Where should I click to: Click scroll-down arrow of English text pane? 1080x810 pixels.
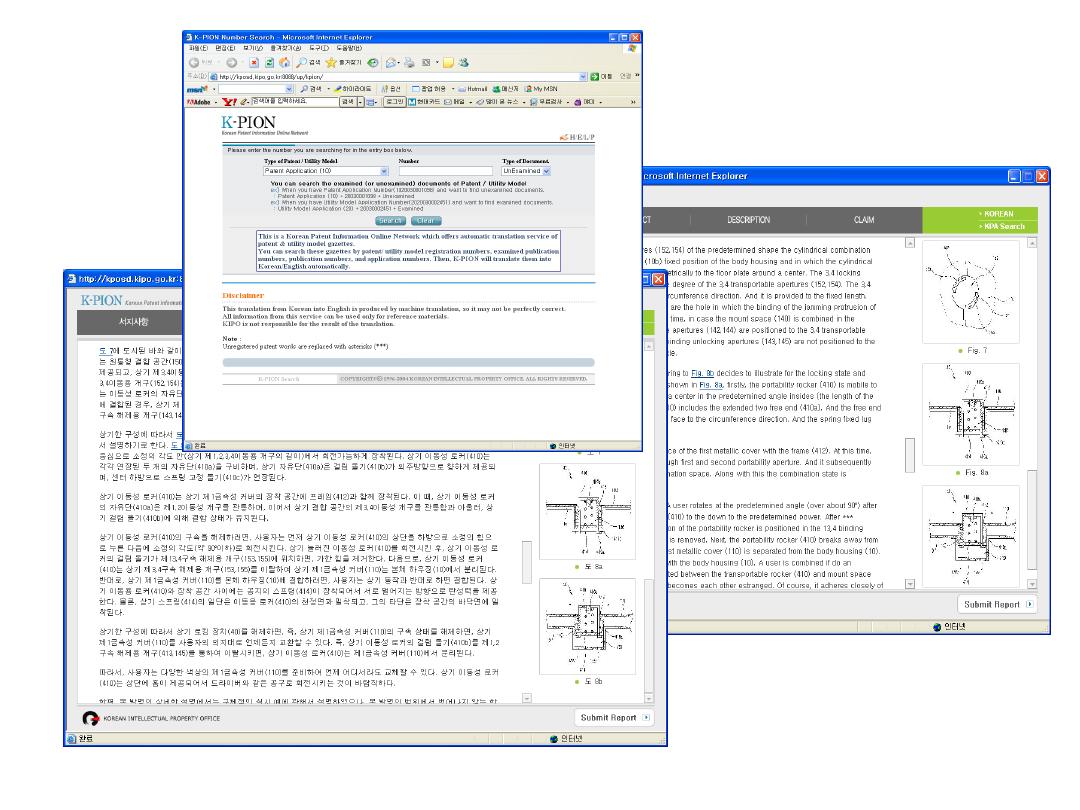(910, 584)
